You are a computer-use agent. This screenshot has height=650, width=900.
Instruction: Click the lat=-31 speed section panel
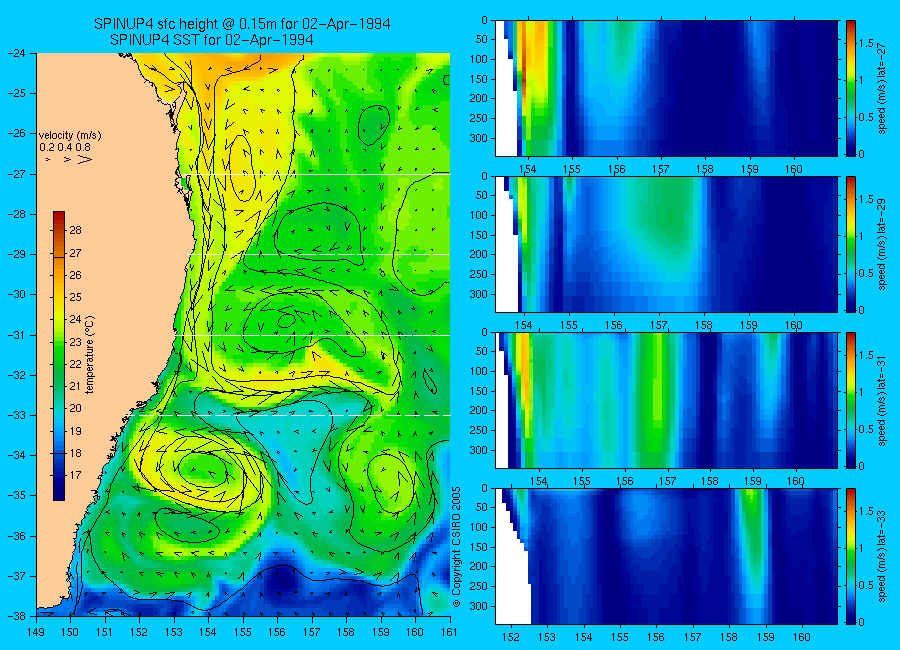click(x=666, y=400)
